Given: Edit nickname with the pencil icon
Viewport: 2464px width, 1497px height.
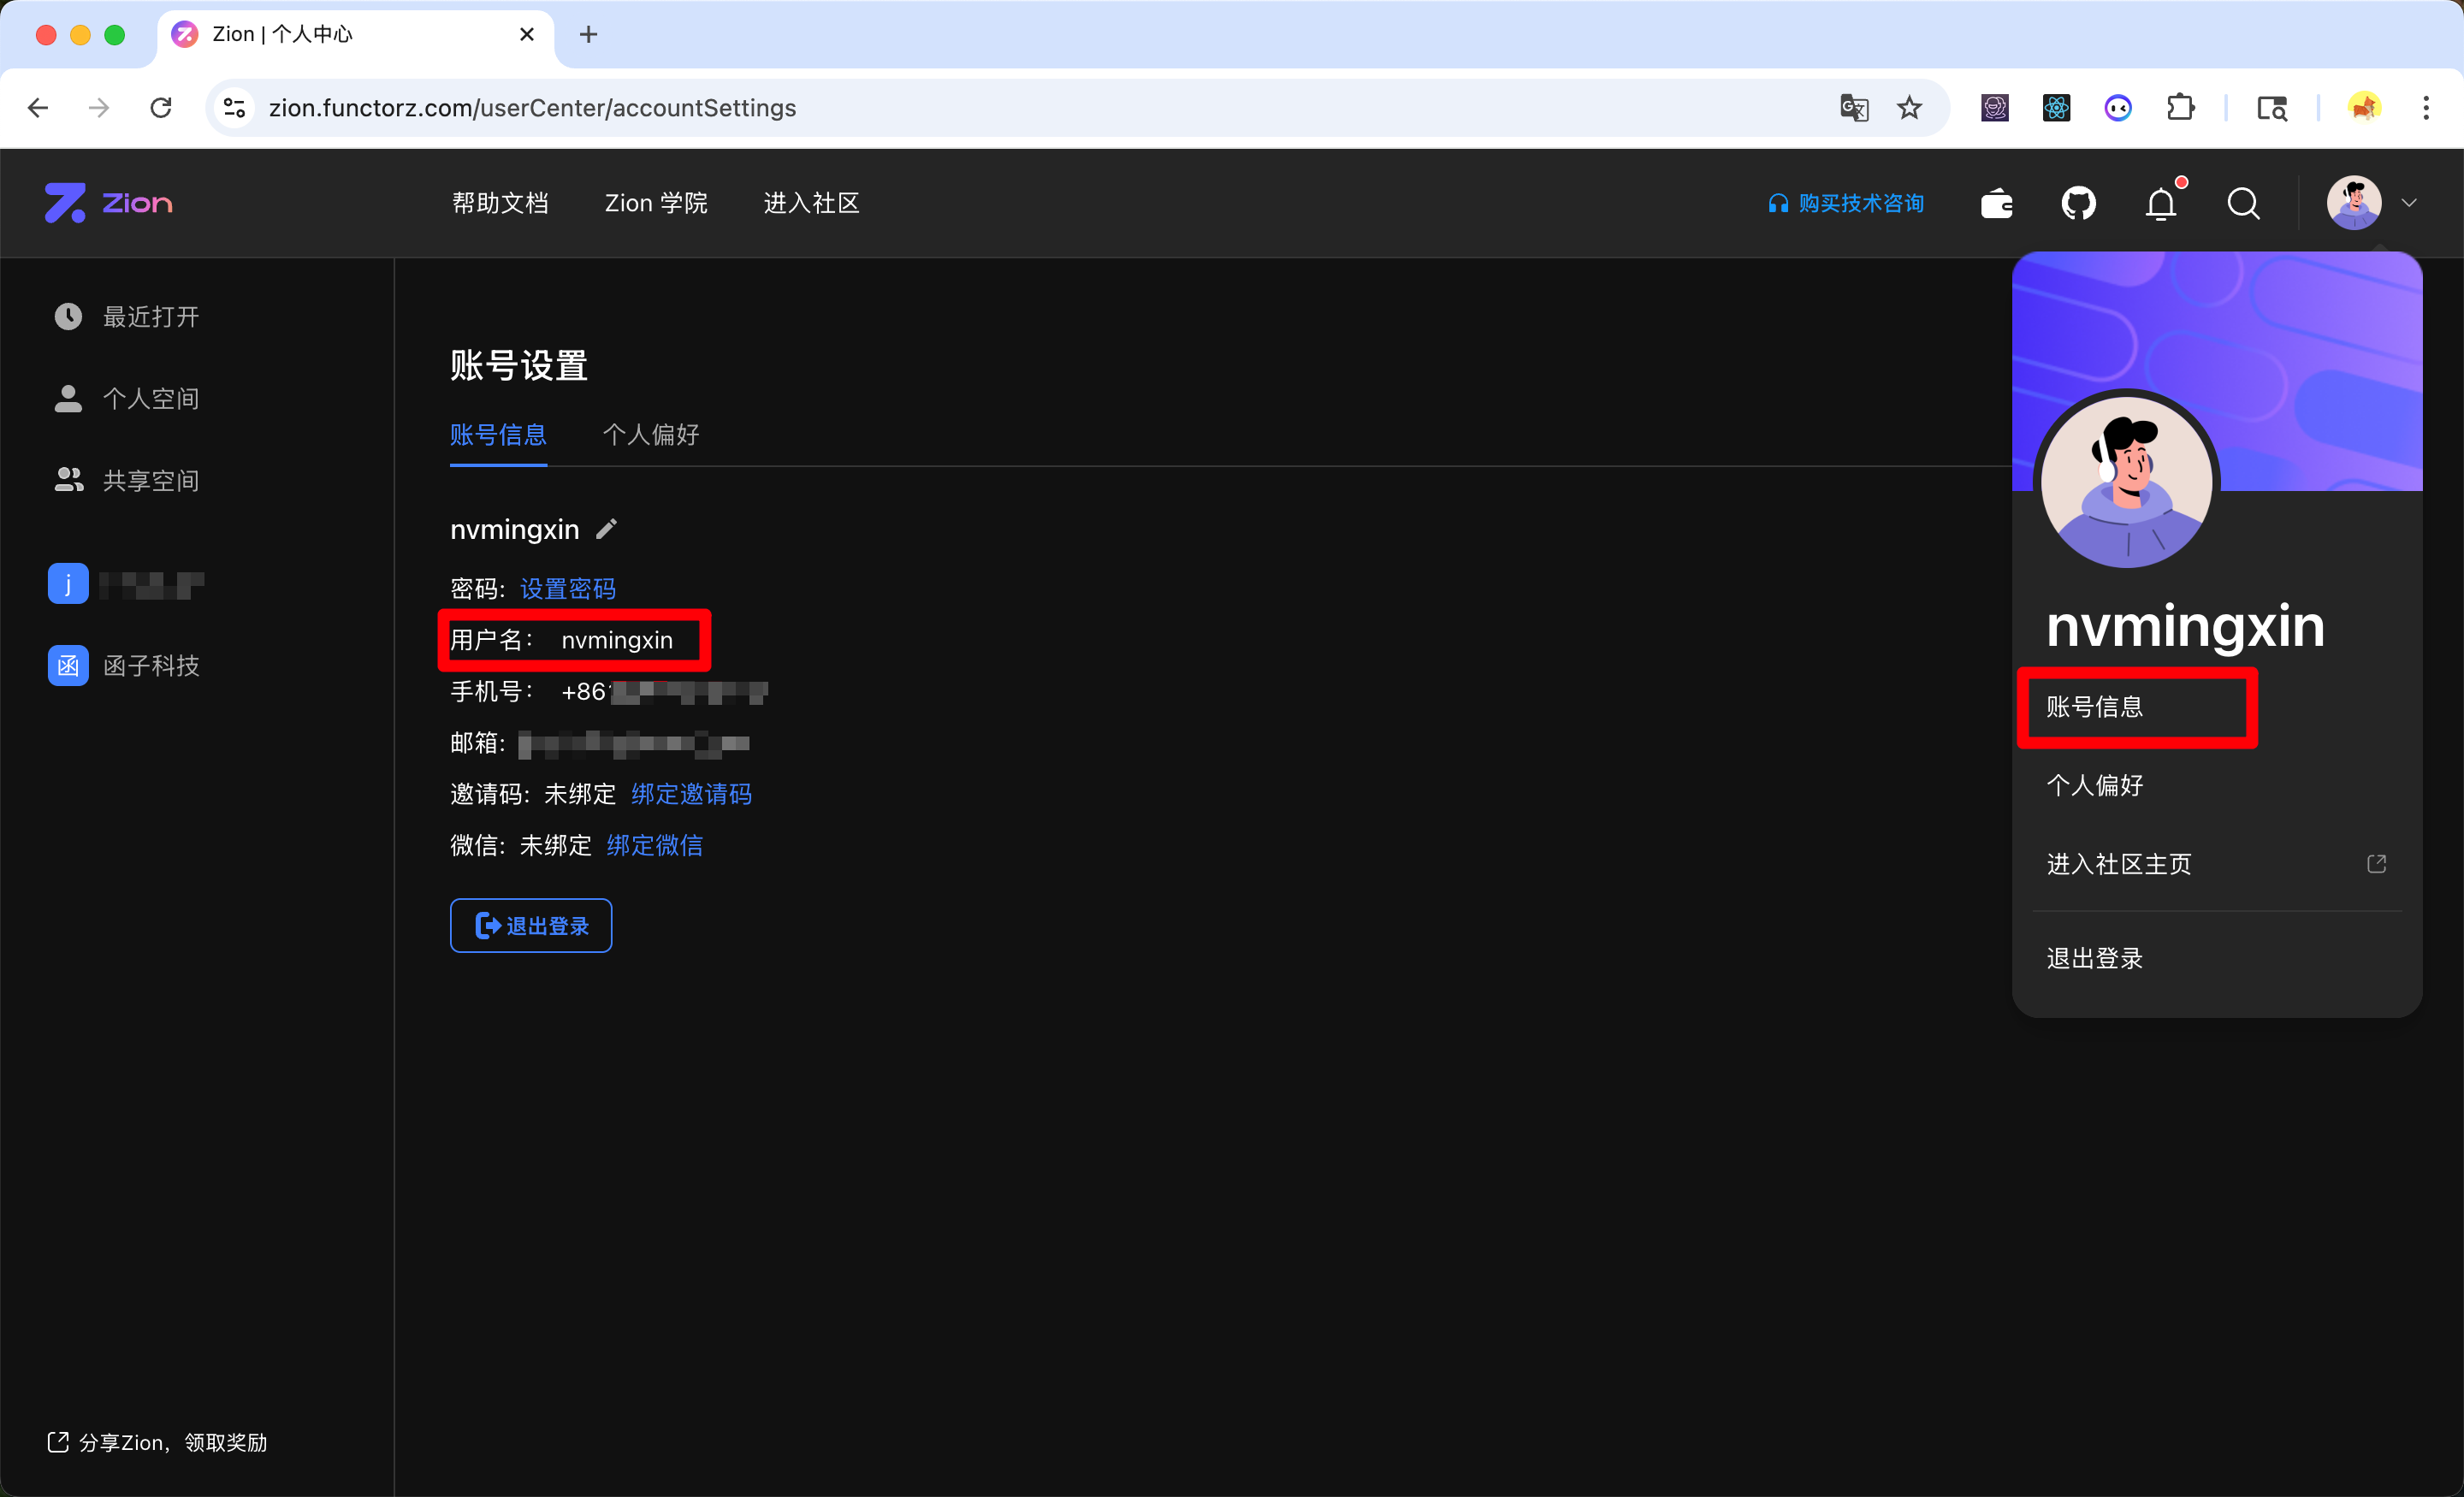Looking at the screenshot, I should pyautogui.click(x=607, y=529).
